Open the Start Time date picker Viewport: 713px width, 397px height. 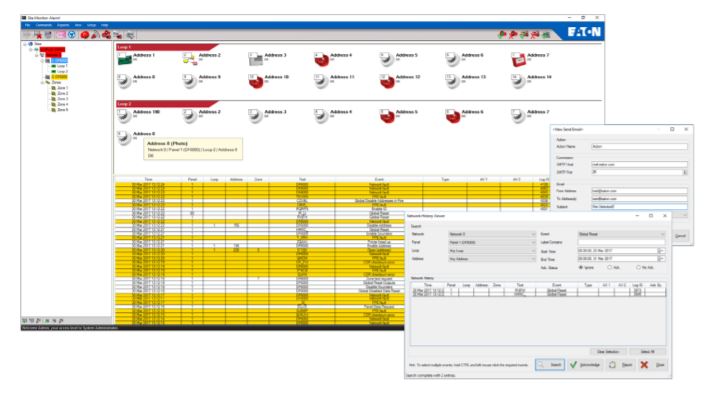click(x=661, y=251)
